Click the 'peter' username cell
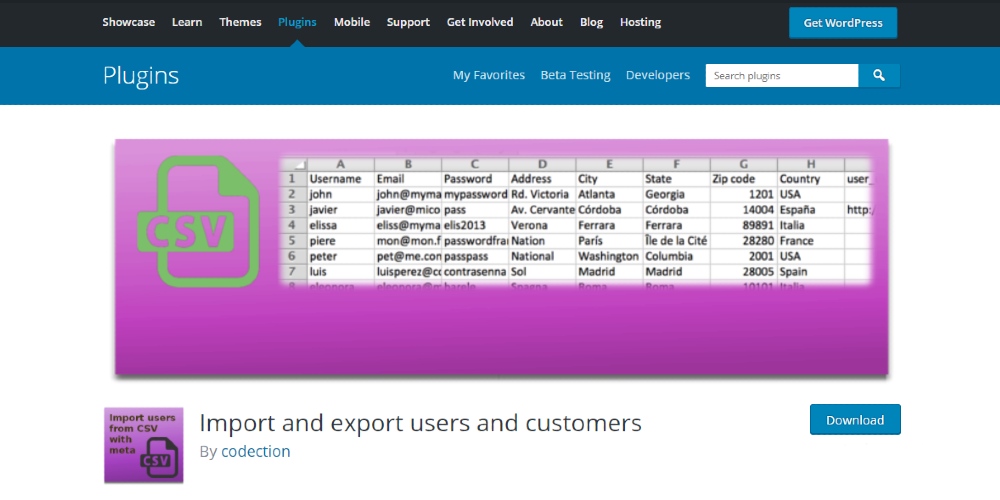Image resolution: width=1000 pixels, height=500 pixels. point(341,256)
